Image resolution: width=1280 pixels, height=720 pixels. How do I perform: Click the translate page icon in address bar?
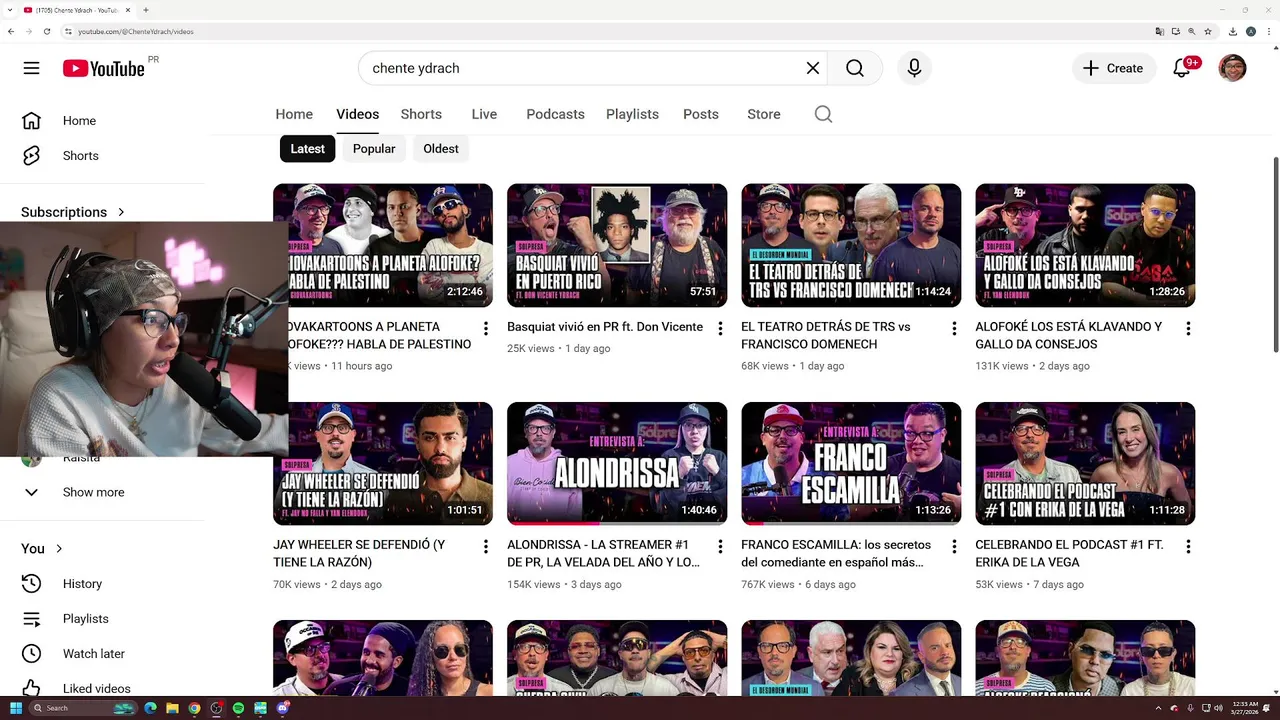1160,31
